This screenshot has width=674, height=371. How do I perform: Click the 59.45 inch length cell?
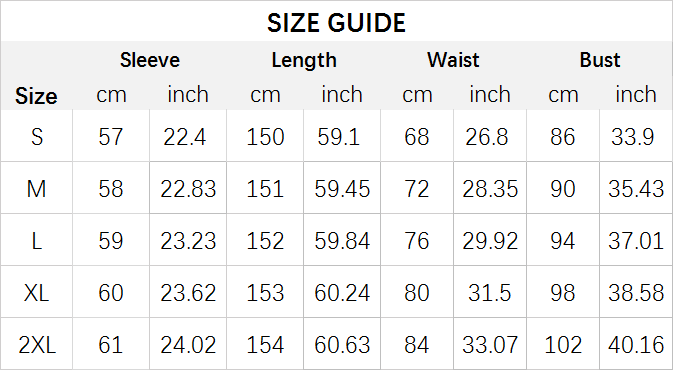coord(342,189)
